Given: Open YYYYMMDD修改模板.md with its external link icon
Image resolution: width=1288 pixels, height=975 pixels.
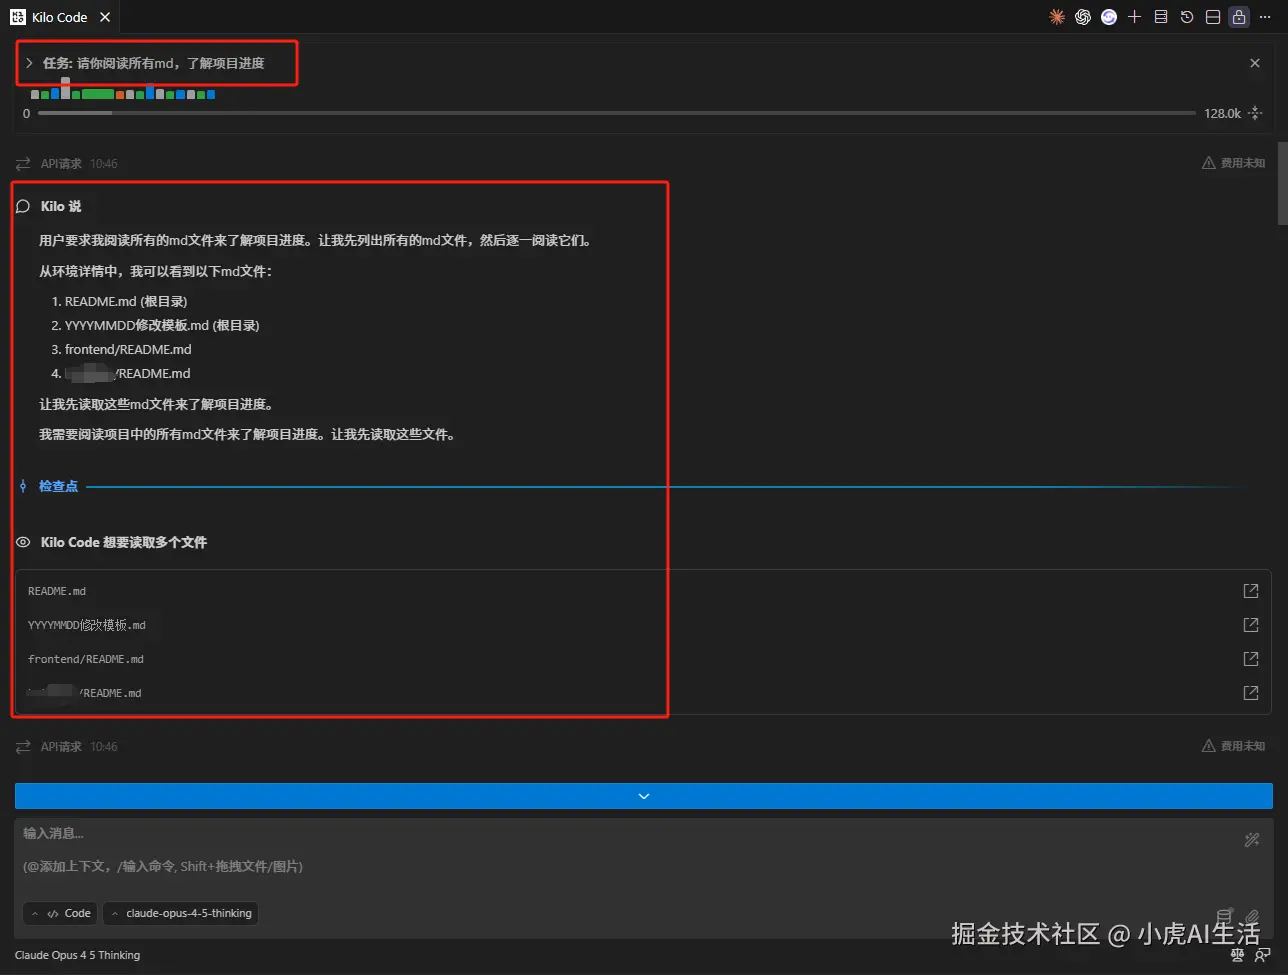Looking at the screenshot, I should click(x=1250, y=625).
